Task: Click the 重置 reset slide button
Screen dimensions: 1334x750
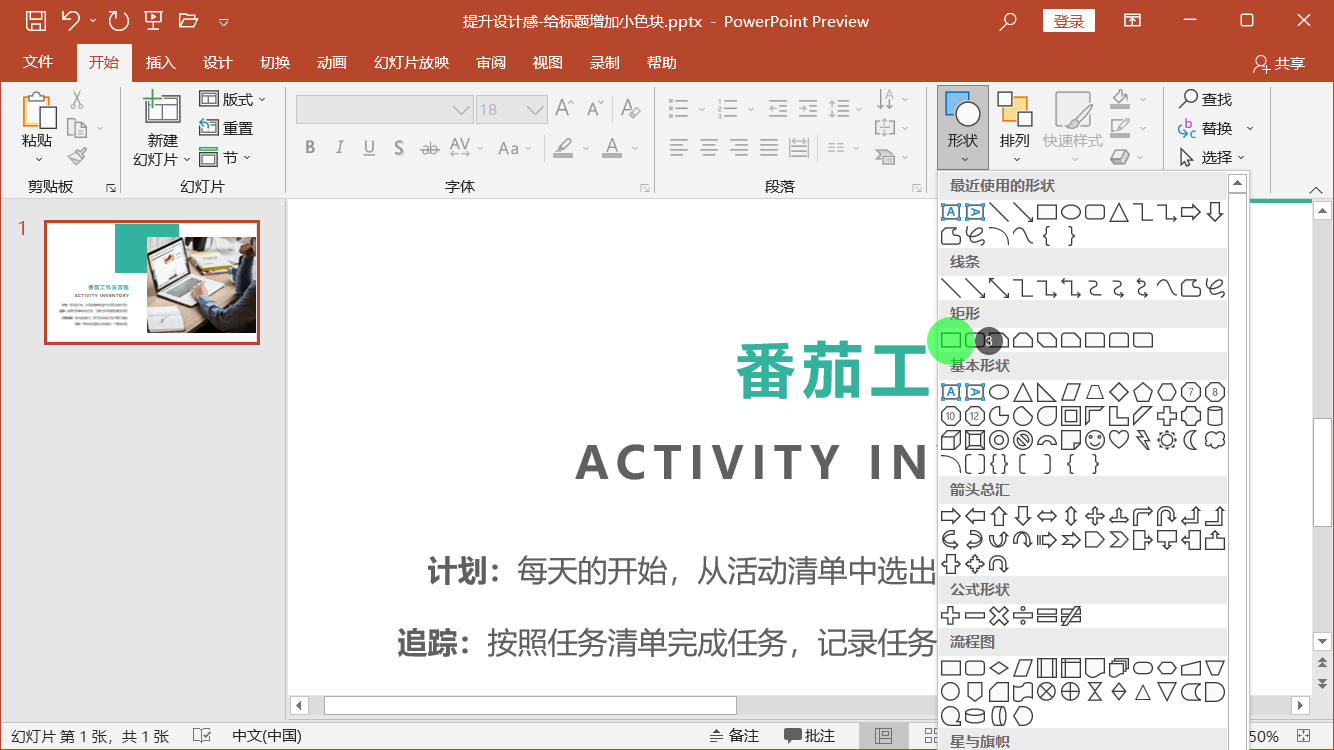Action: tap(226, 128)
